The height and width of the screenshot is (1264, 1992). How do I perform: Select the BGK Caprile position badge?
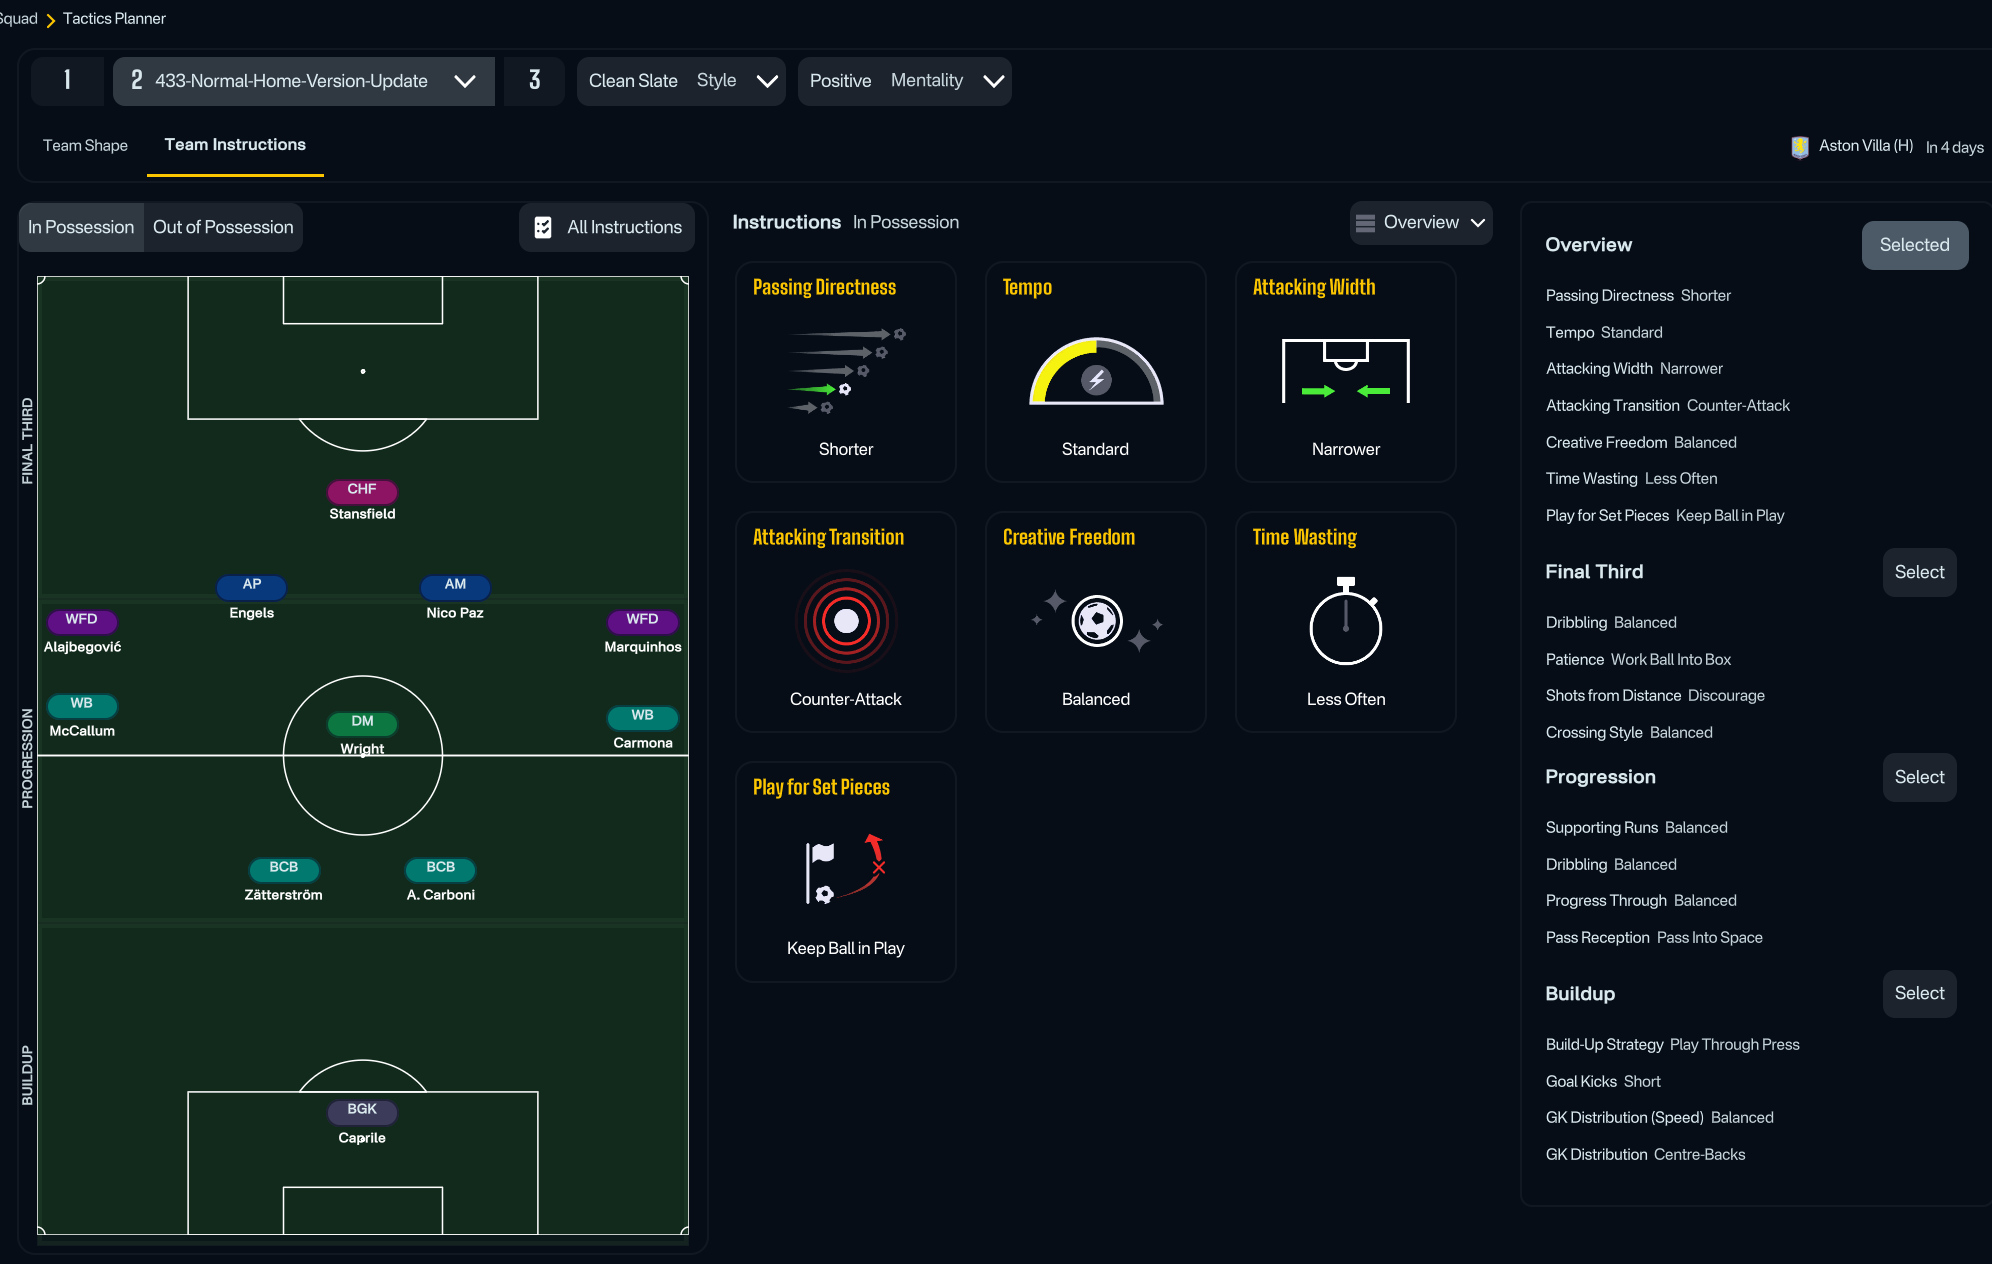[362, 1110]
